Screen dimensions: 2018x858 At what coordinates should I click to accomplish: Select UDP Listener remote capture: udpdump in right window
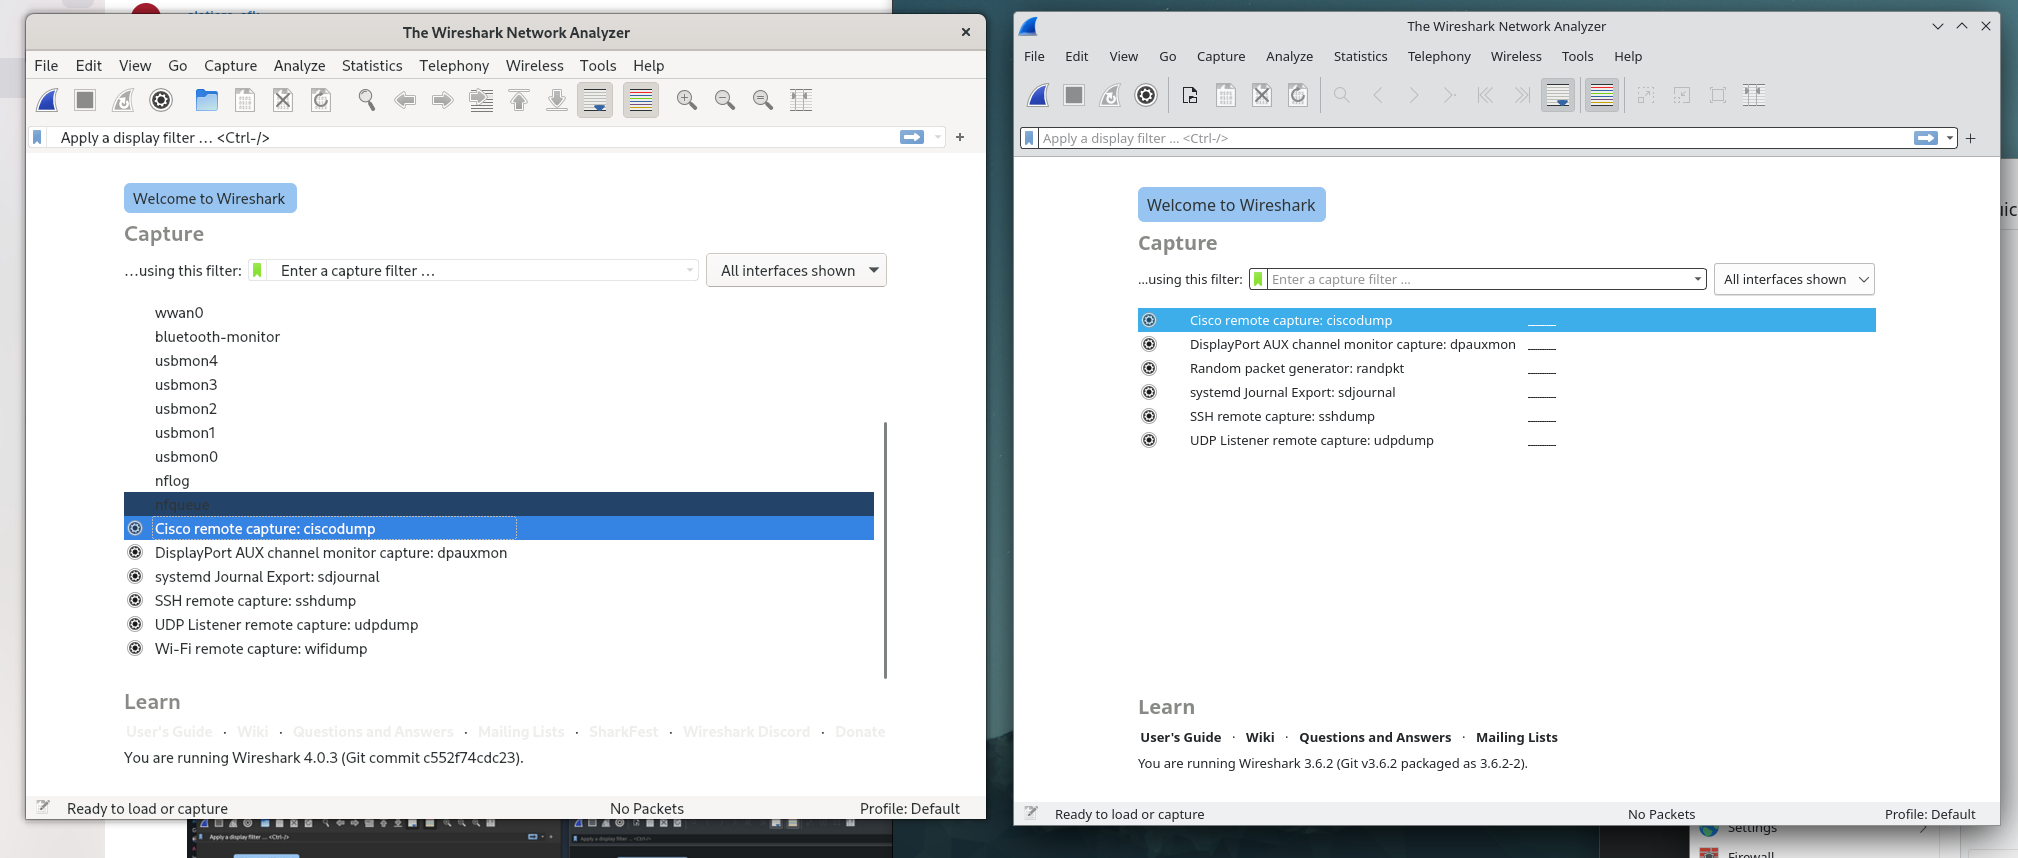[x=1507, y=440]
